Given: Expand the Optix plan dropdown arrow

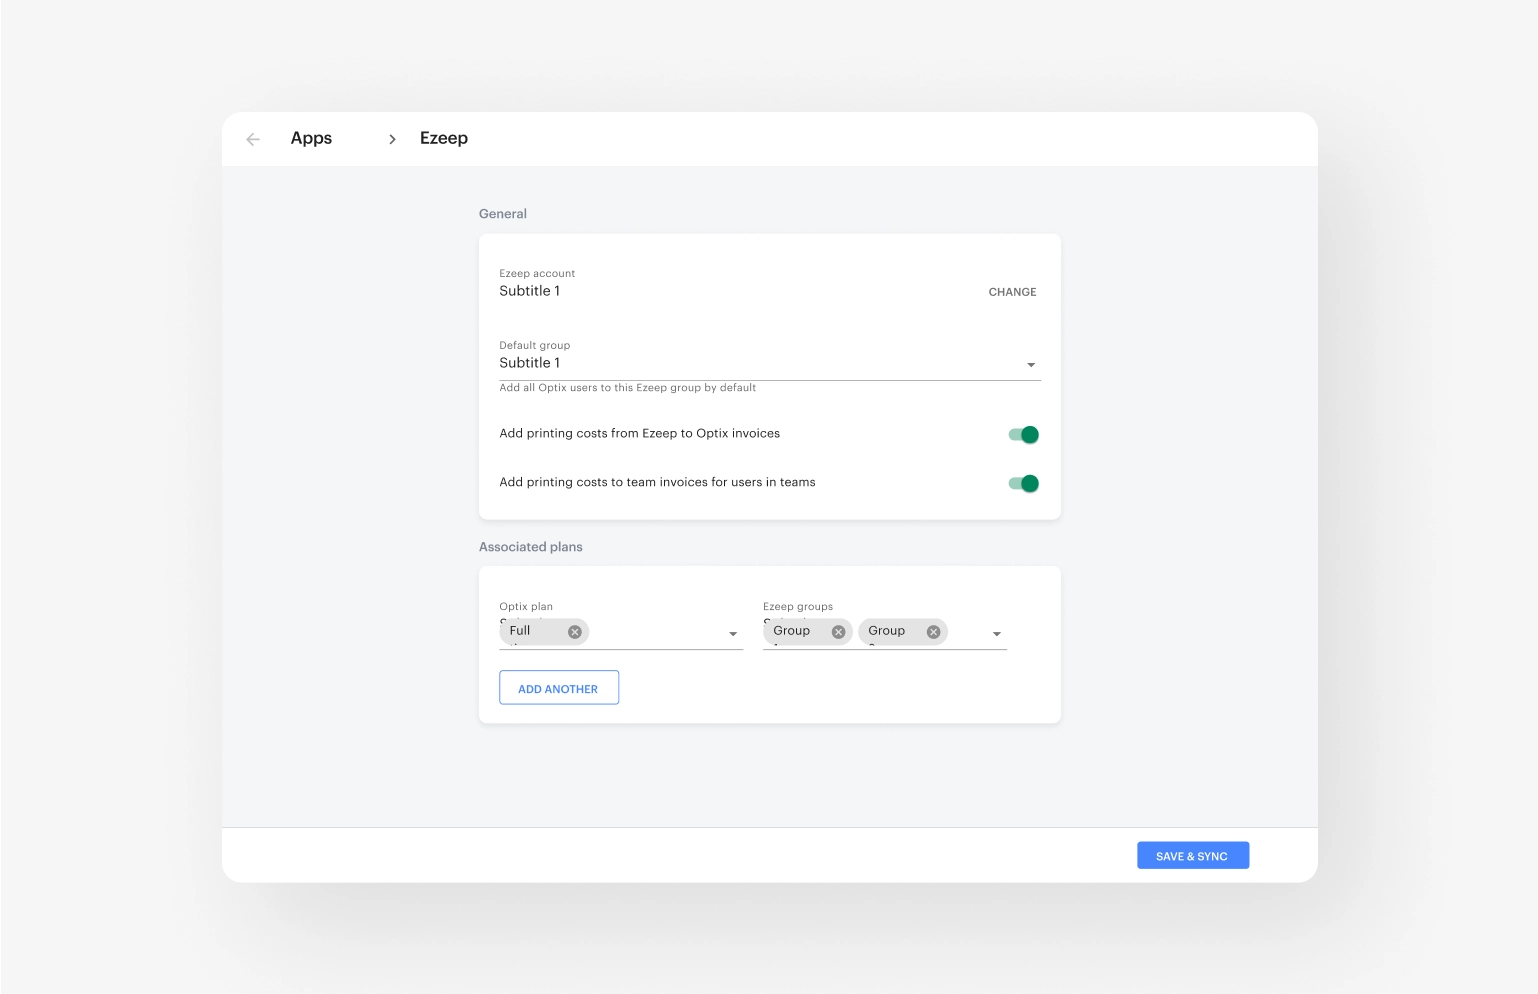Looking at the screenshot, I should click(733, 634).
